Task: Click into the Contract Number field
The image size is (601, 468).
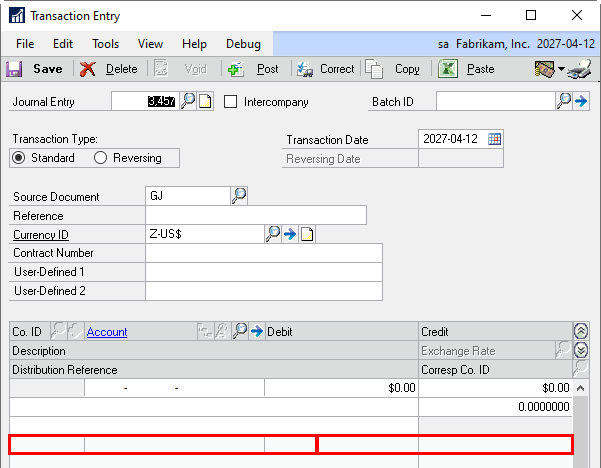Action: click(x=264, y=253)
